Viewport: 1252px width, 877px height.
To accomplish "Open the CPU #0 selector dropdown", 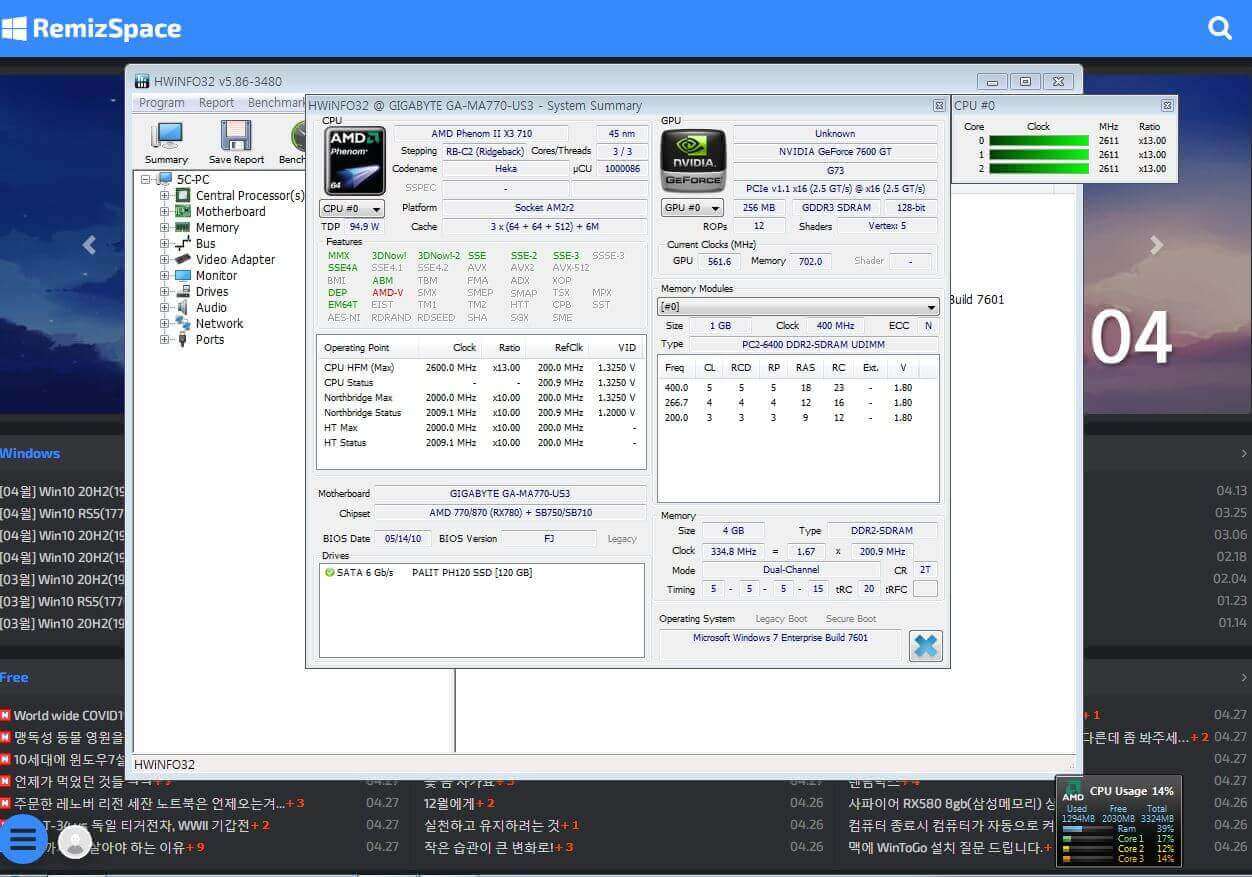I will (x=352, y=209).
